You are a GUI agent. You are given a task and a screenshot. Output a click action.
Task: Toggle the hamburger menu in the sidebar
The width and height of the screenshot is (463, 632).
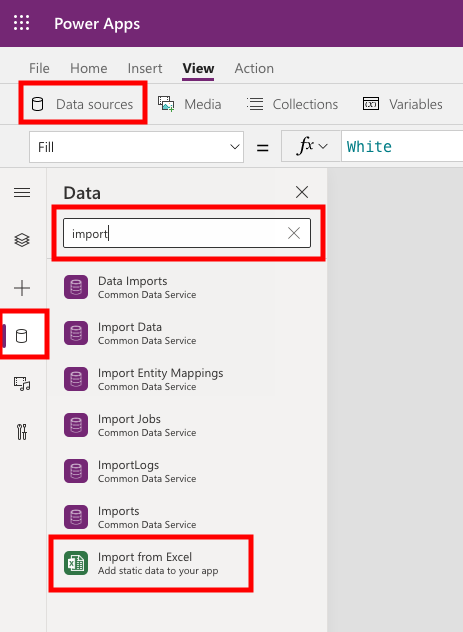(x=22, y=193)
